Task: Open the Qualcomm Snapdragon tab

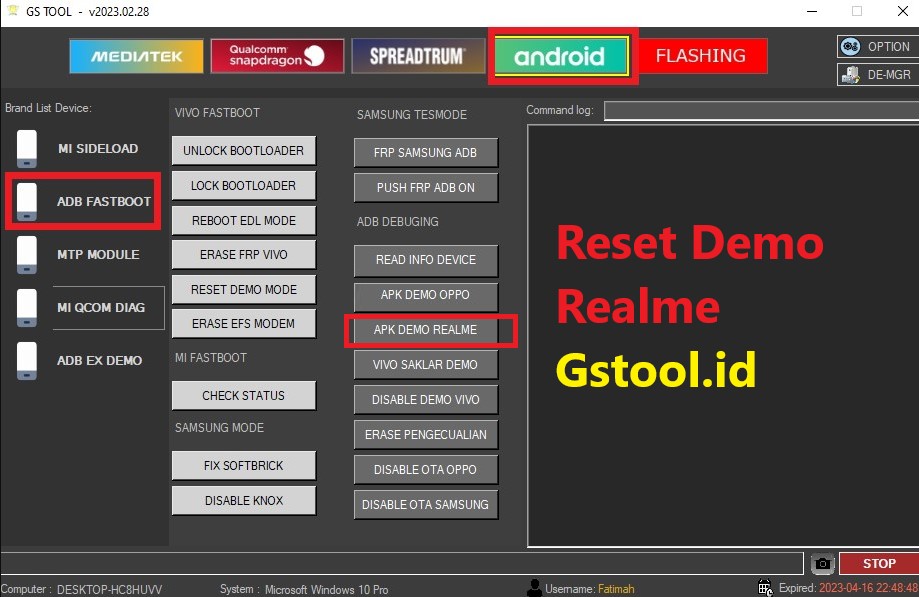Action: pos(277,56)
